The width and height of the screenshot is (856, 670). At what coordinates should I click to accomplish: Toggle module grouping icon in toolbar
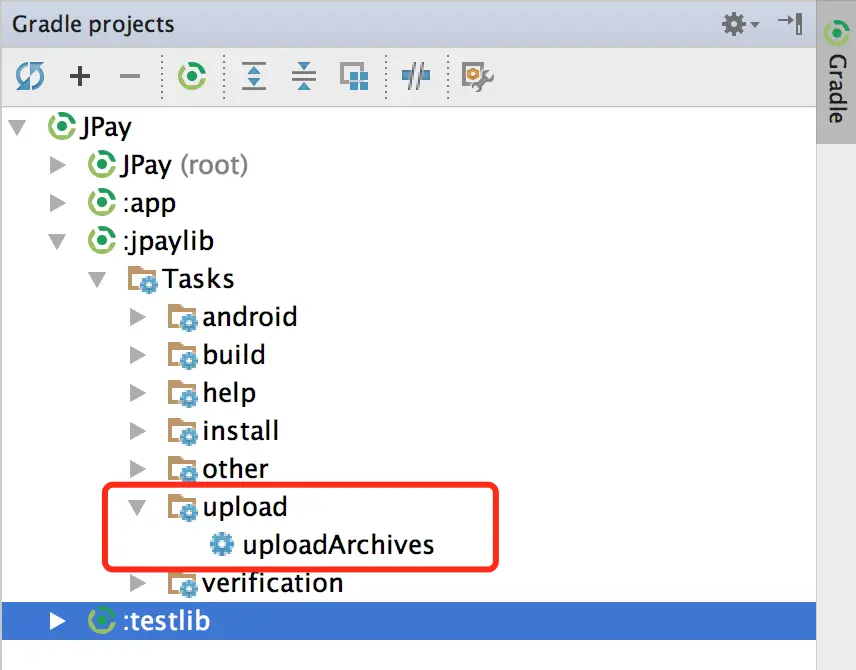coord(354,76)
